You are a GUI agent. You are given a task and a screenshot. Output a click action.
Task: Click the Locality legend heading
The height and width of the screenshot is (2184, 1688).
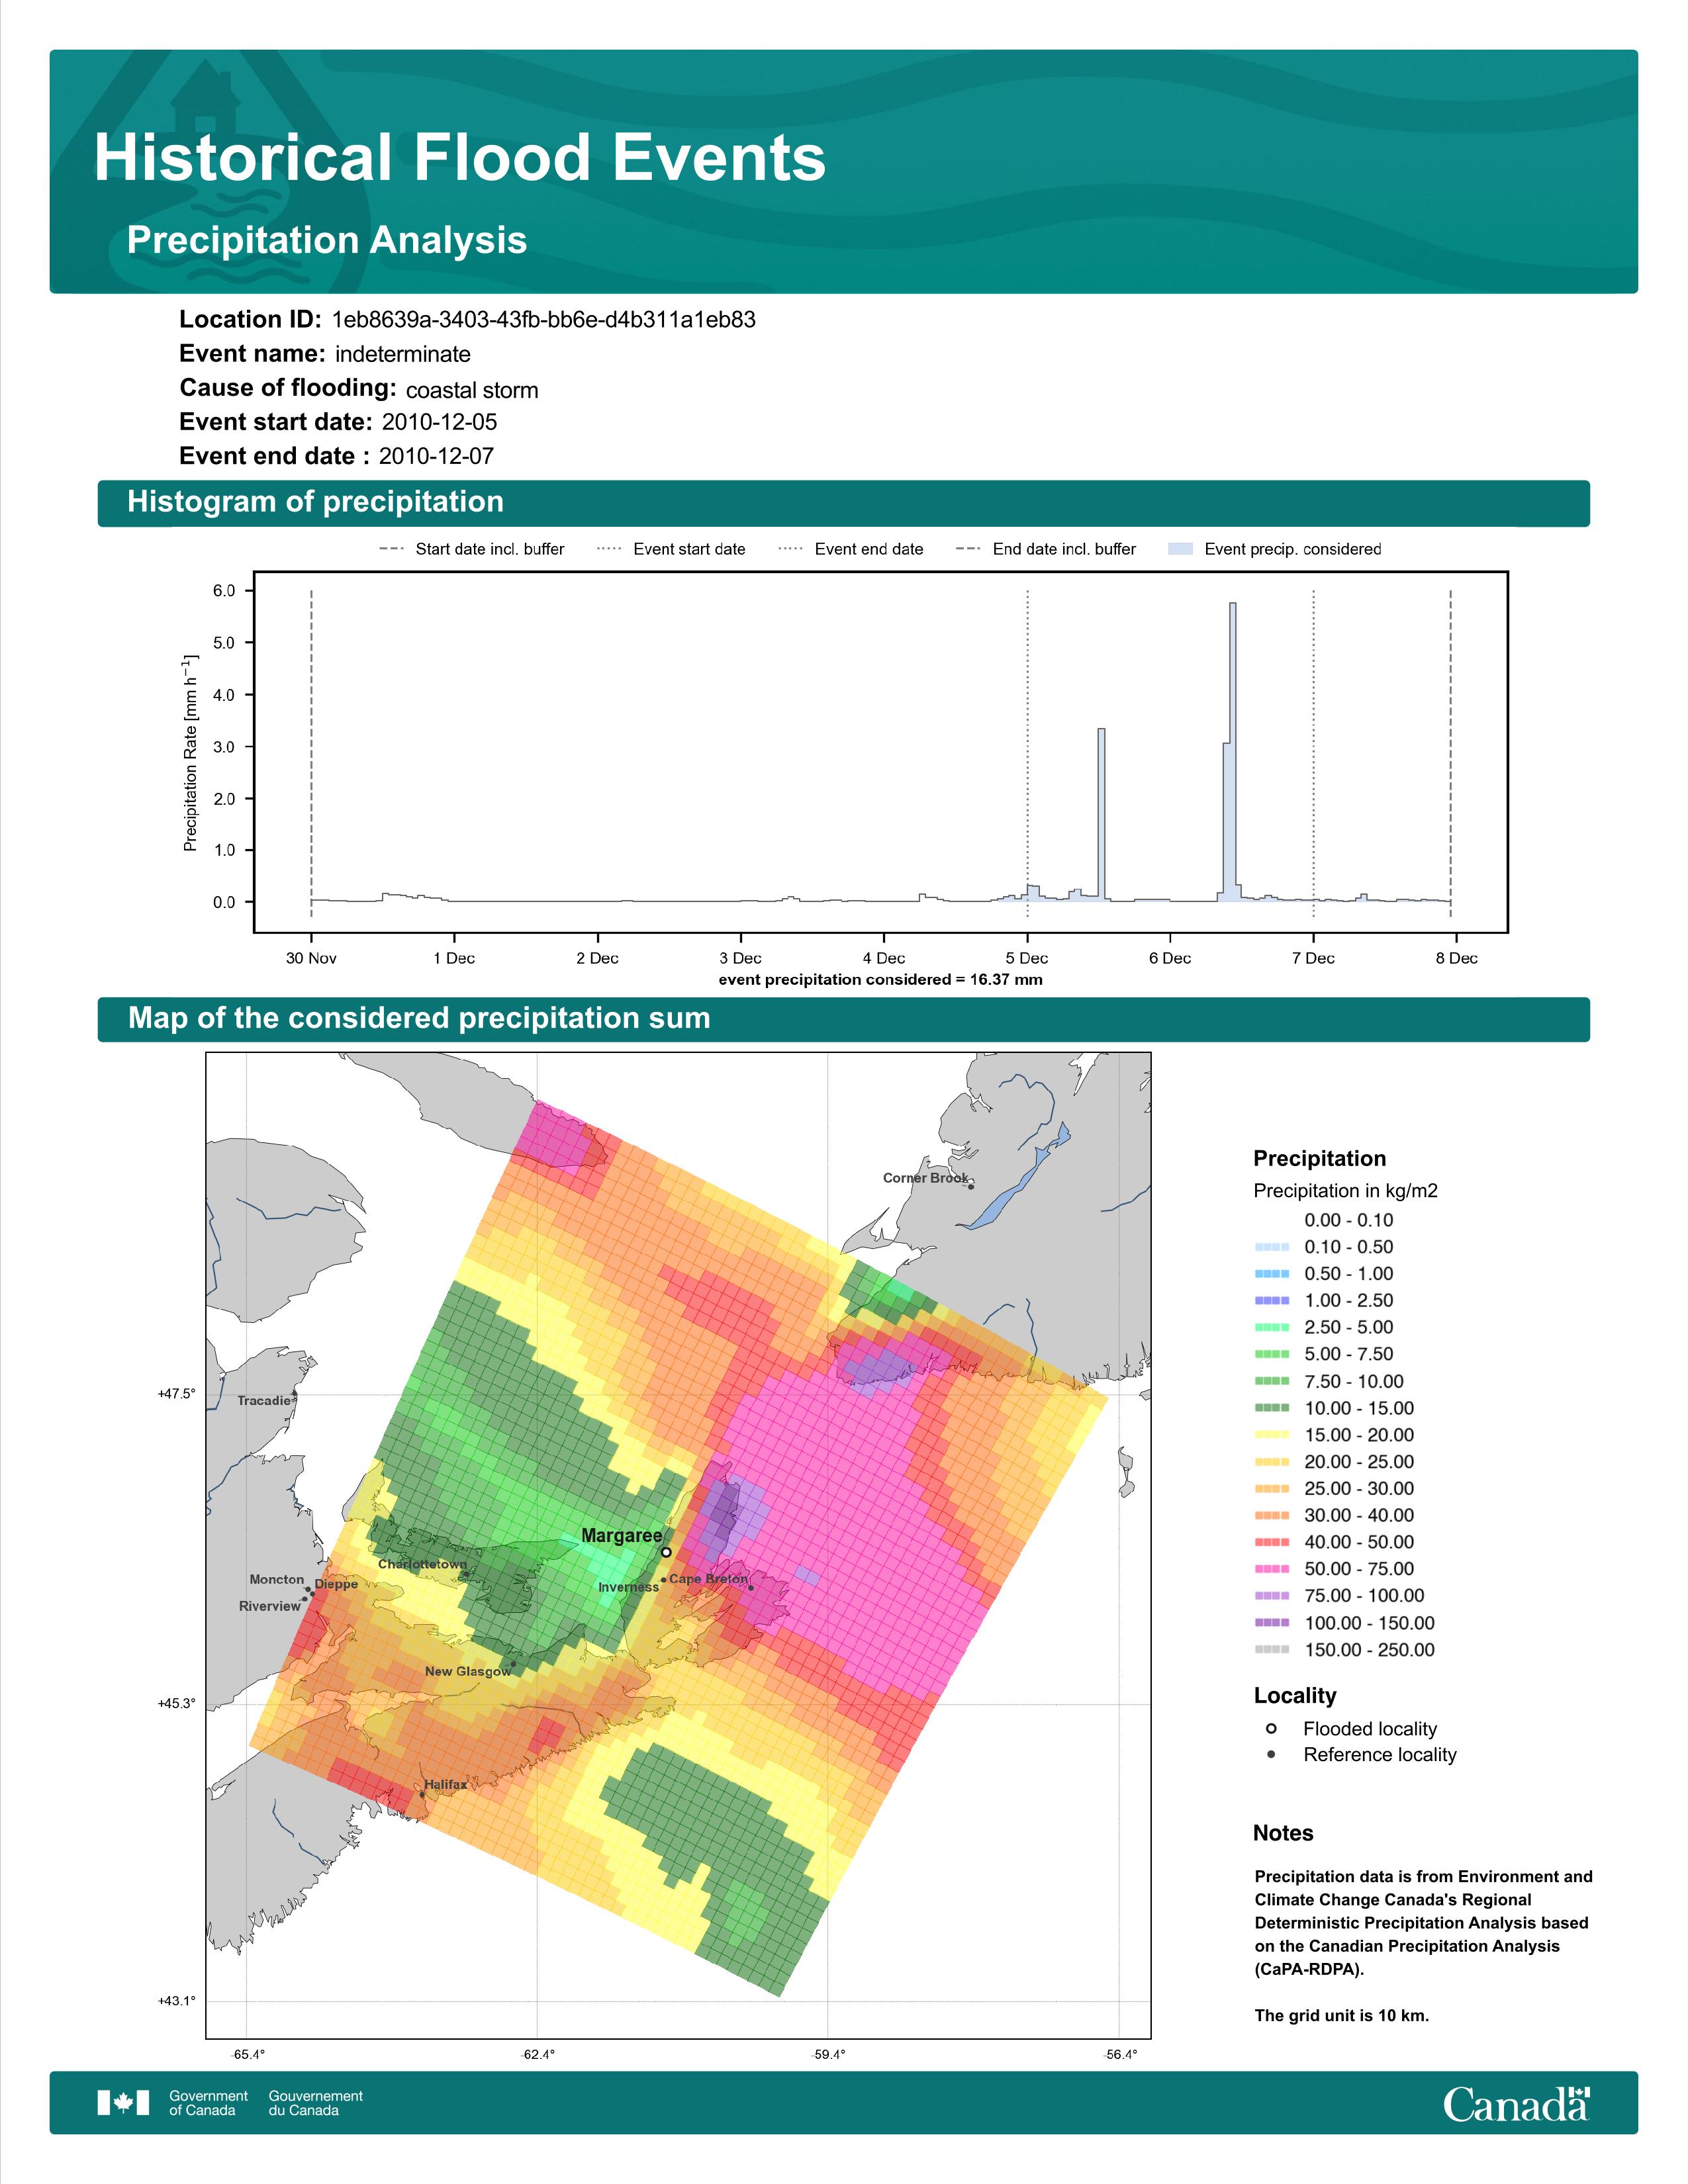click(x=1295, y=1695)
